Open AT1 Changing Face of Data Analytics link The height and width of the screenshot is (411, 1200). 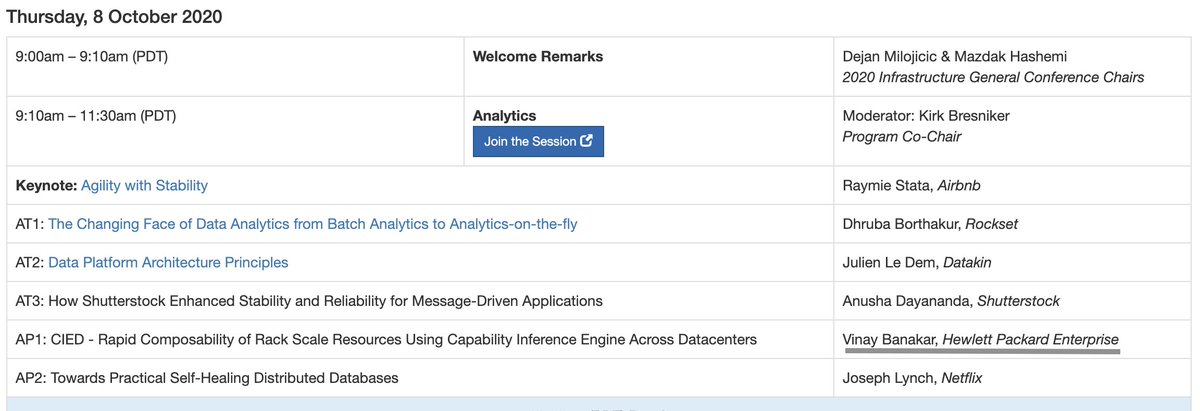click(x=313, y=224)
